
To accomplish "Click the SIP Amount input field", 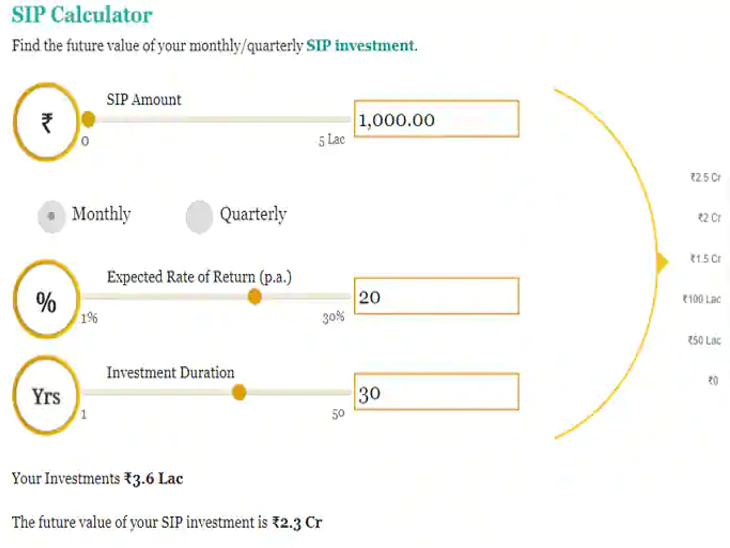I will [436, 120].
